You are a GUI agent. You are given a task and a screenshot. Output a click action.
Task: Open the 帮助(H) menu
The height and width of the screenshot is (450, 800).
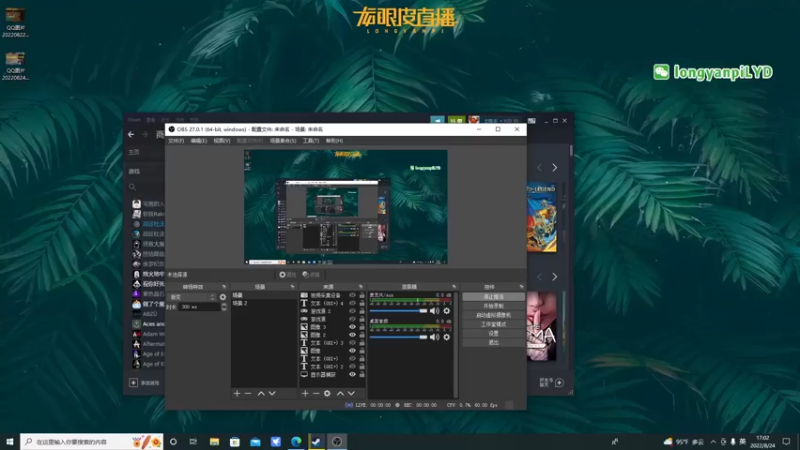click(334, 140)
